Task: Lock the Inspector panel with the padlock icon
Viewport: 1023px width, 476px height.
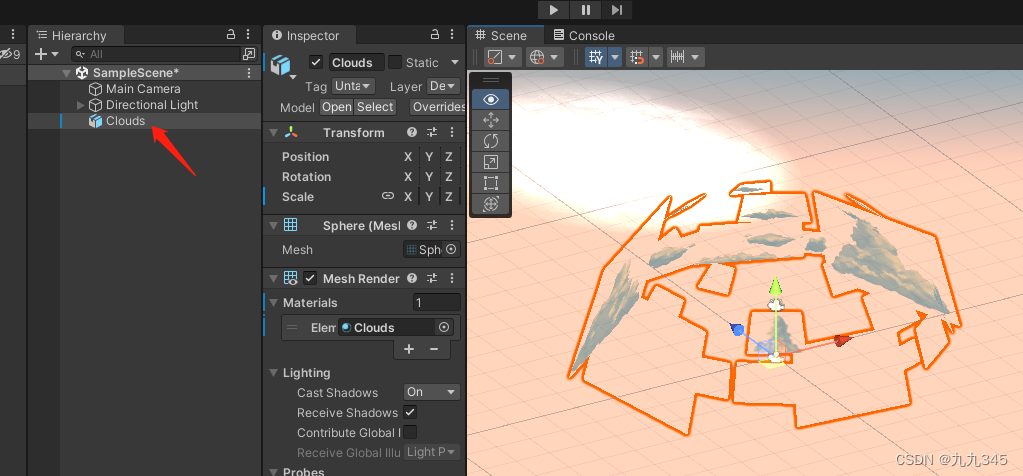Action: 435,35
